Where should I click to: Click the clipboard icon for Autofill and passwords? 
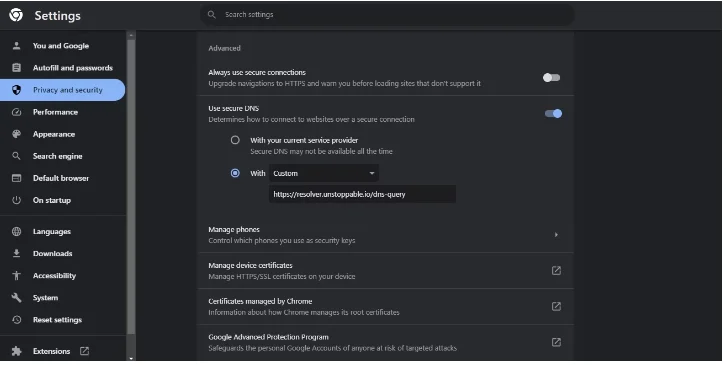(x=16, y=68)
